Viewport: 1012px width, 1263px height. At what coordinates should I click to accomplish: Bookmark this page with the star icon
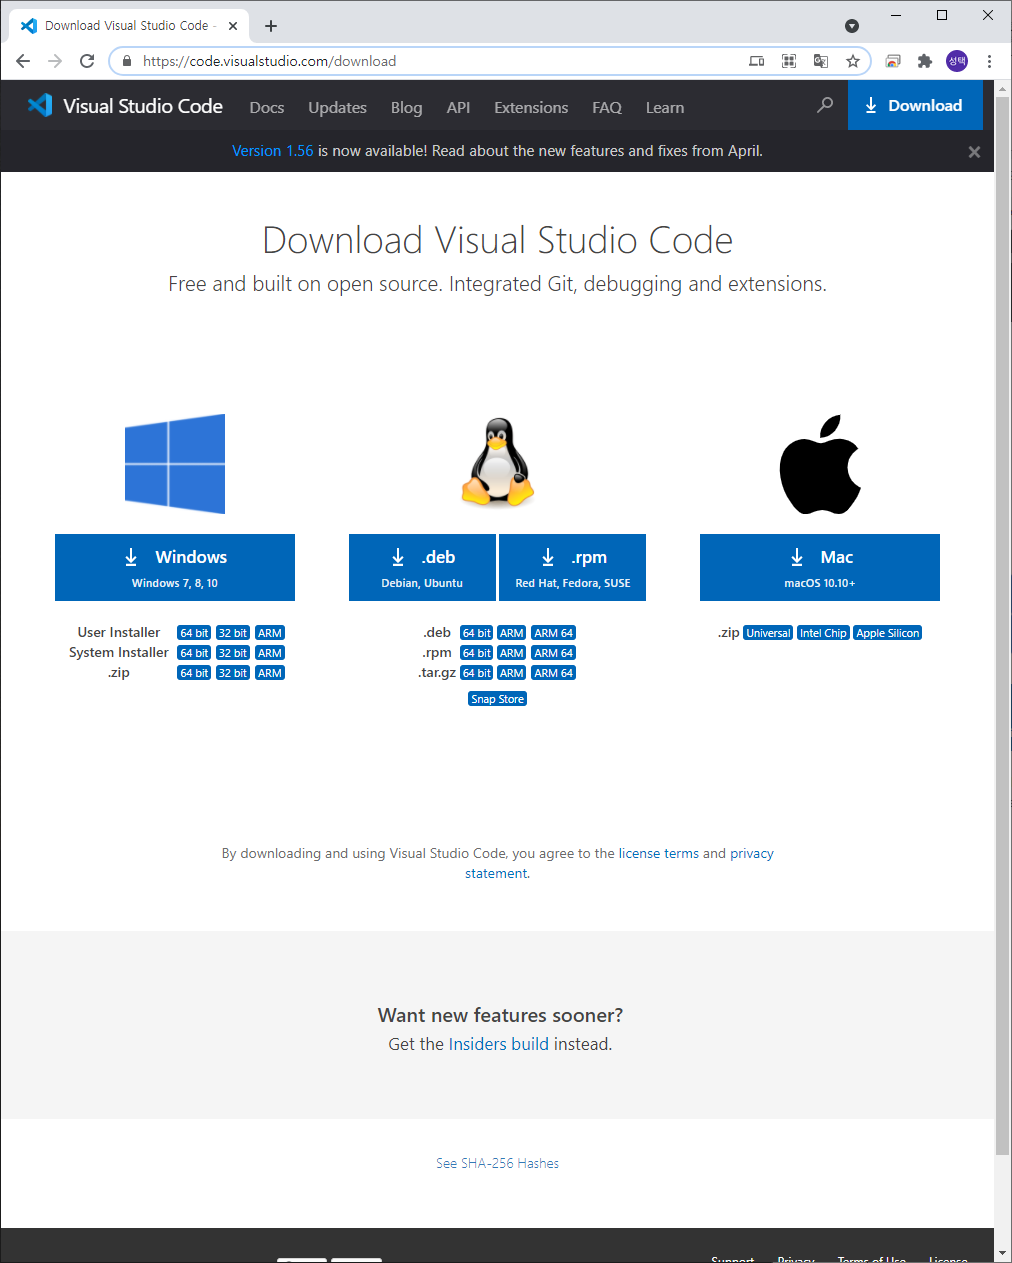coord(853,61)
